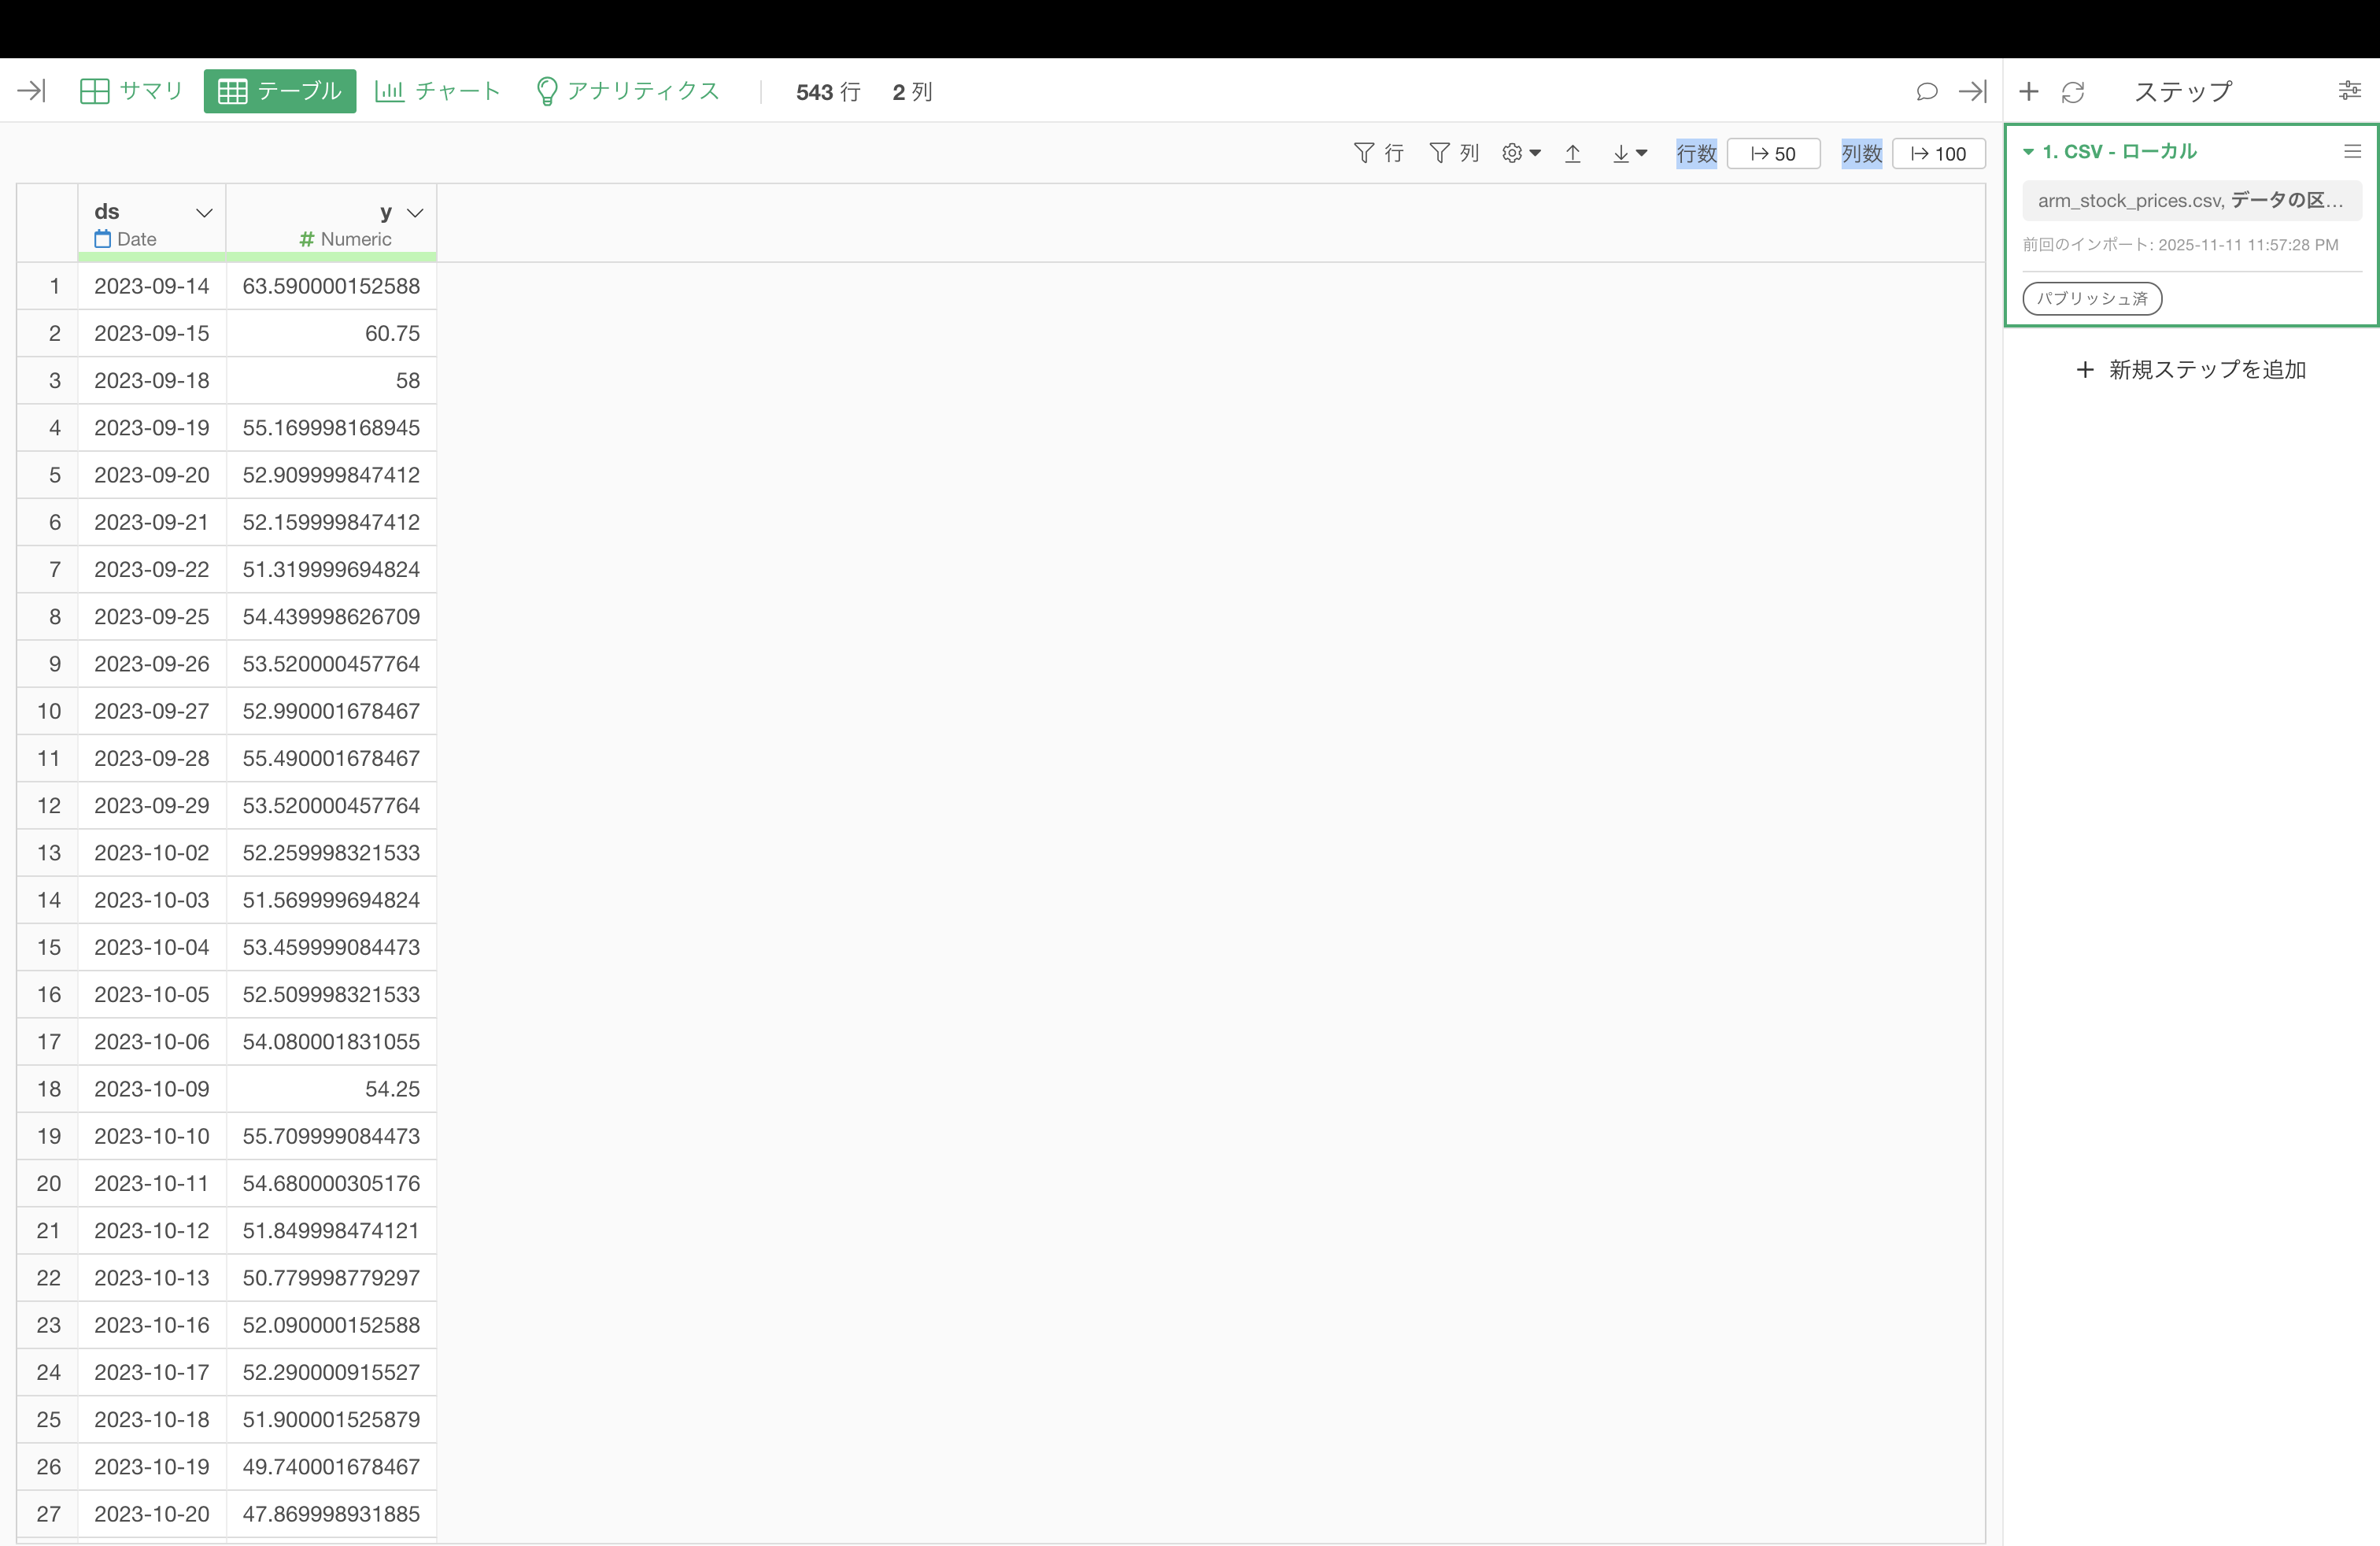Click the row count 50 field

(x=1773, y=154)
